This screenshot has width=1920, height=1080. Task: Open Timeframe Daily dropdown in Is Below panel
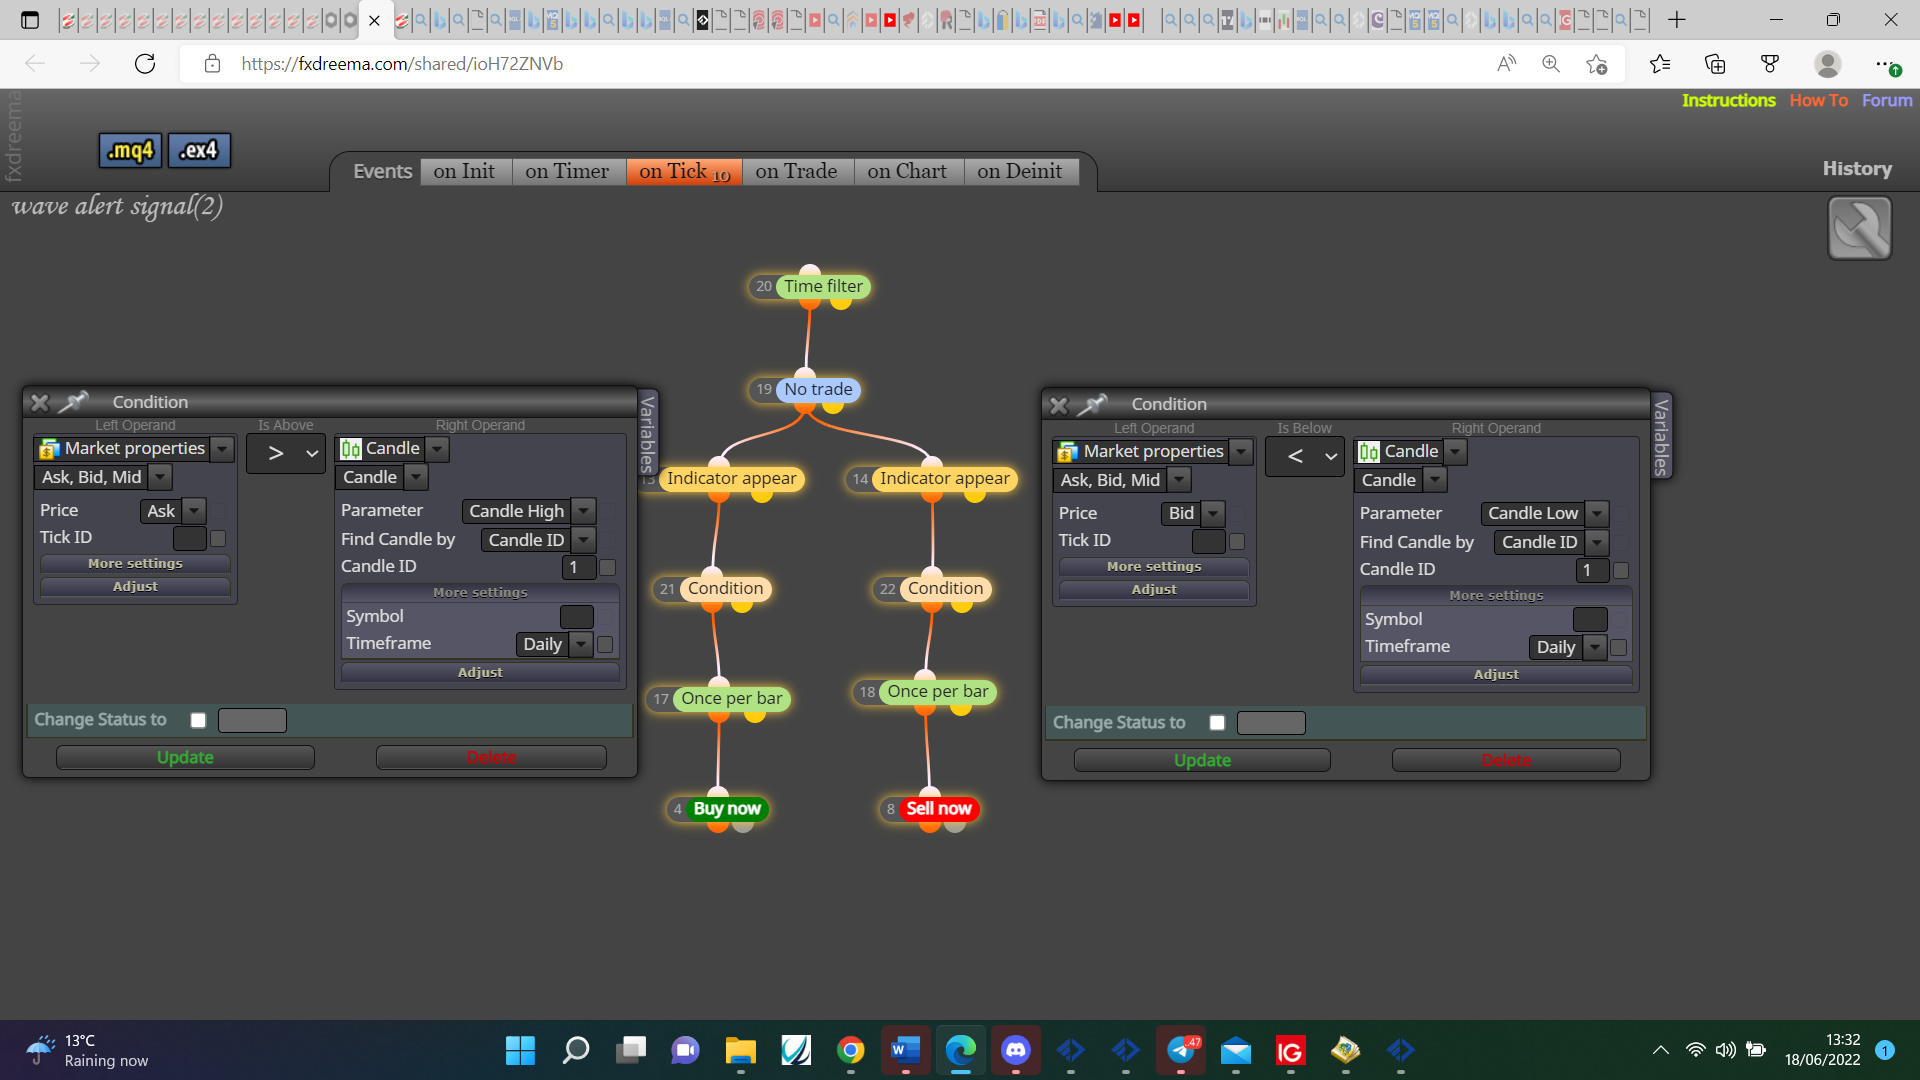point(1595,648)
